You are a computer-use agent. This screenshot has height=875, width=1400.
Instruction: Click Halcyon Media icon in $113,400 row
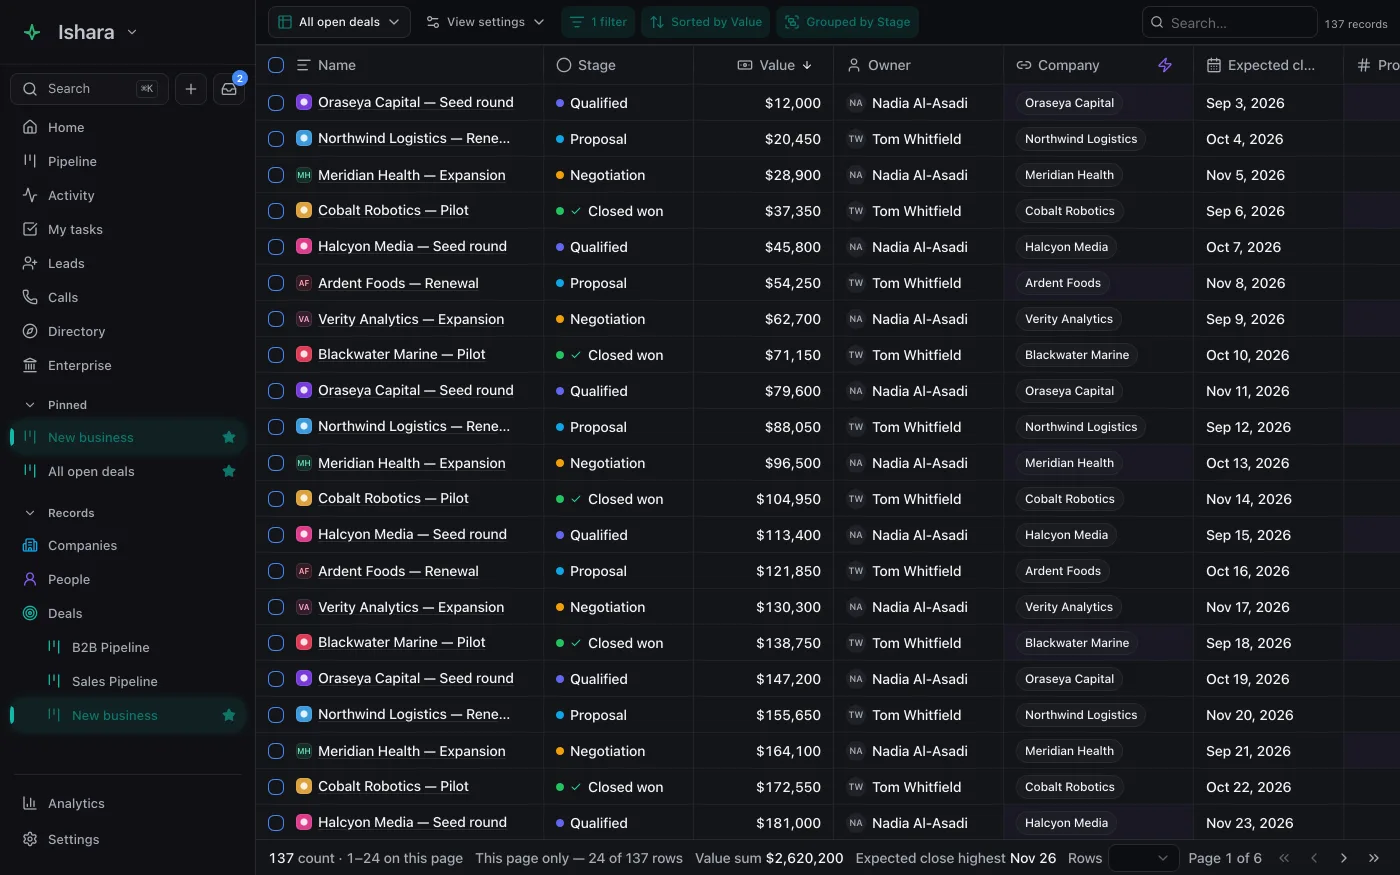click(304, 535)
